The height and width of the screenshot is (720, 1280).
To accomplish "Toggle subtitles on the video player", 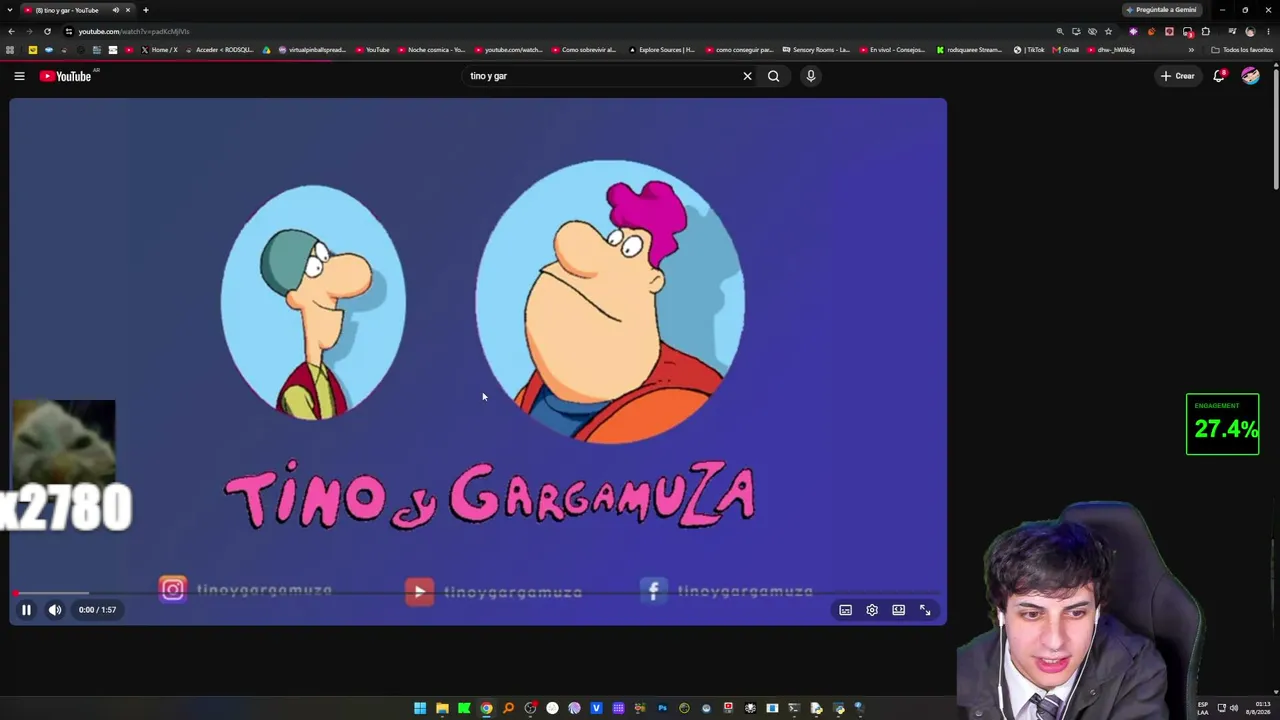I will 845,610.
